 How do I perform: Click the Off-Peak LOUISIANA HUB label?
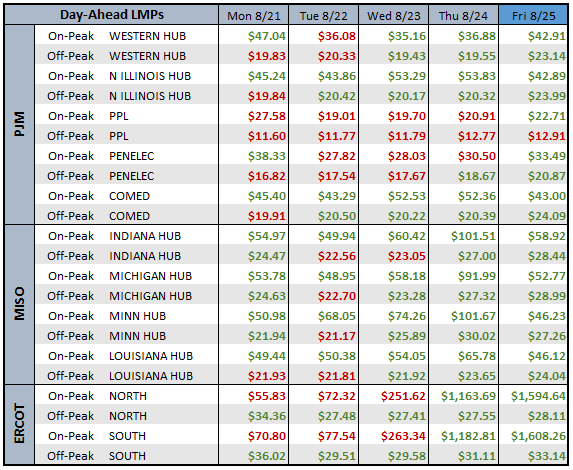click(x=120, y=376)
